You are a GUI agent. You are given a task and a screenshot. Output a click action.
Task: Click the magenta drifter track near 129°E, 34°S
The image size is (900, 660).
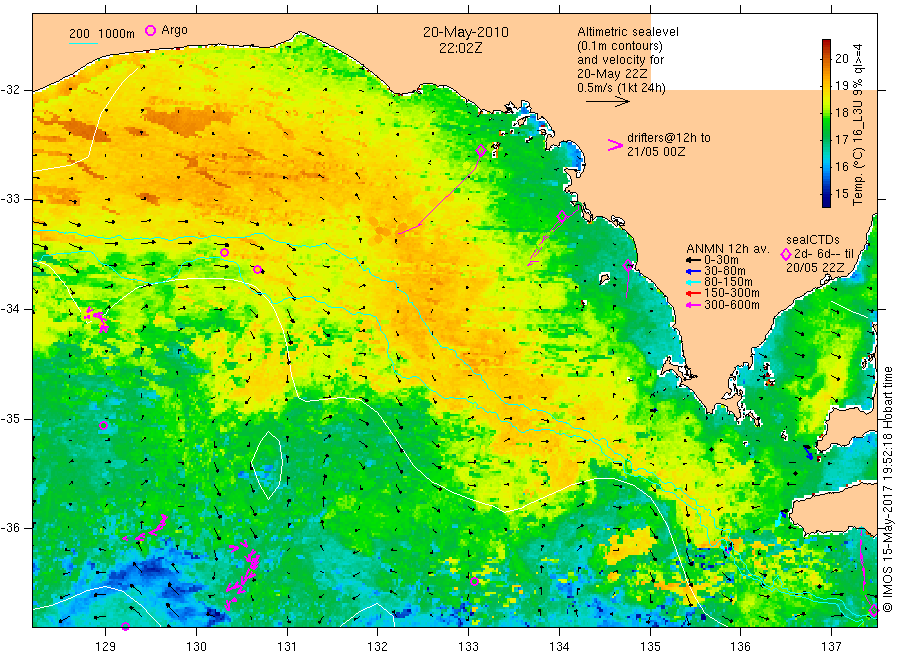click(97, 320)
